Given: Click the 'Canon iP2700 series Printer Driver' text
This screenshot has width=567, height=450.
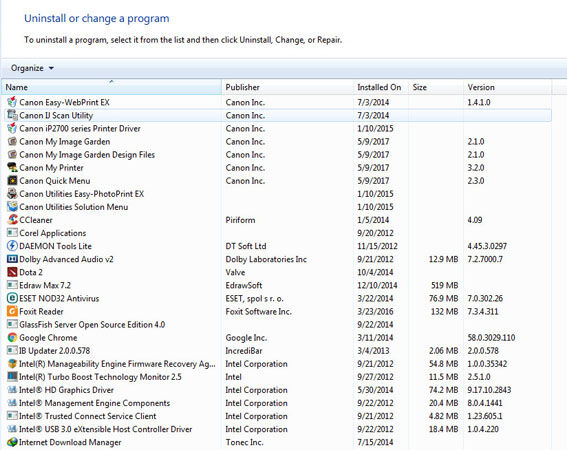Looking at the screenshot, I should click(x=80, y=128).
